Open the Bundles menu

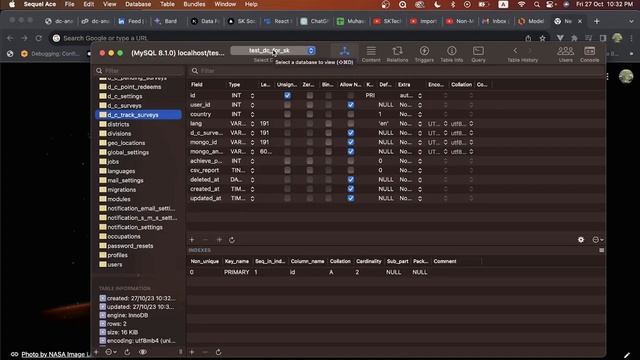coord(194,4)
